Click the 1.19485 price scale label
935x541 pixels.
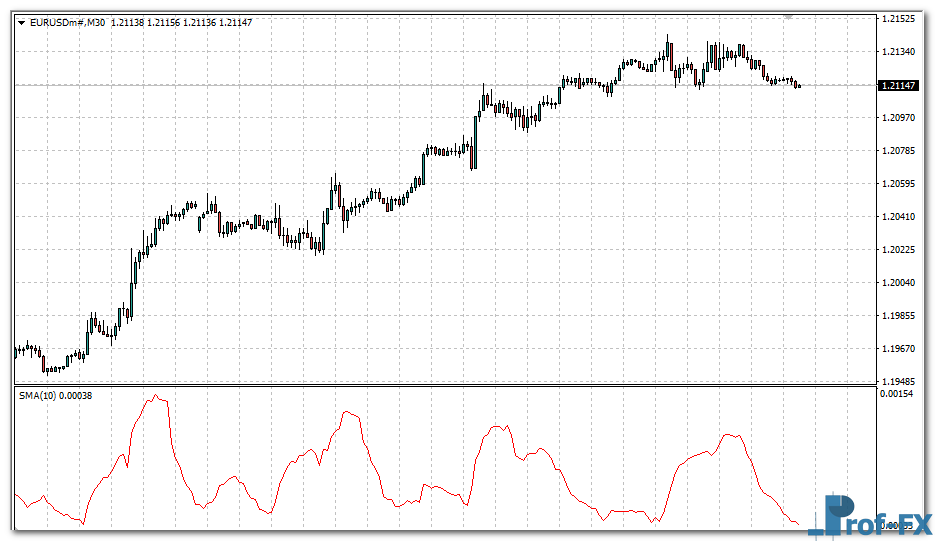tap(898, 381)
